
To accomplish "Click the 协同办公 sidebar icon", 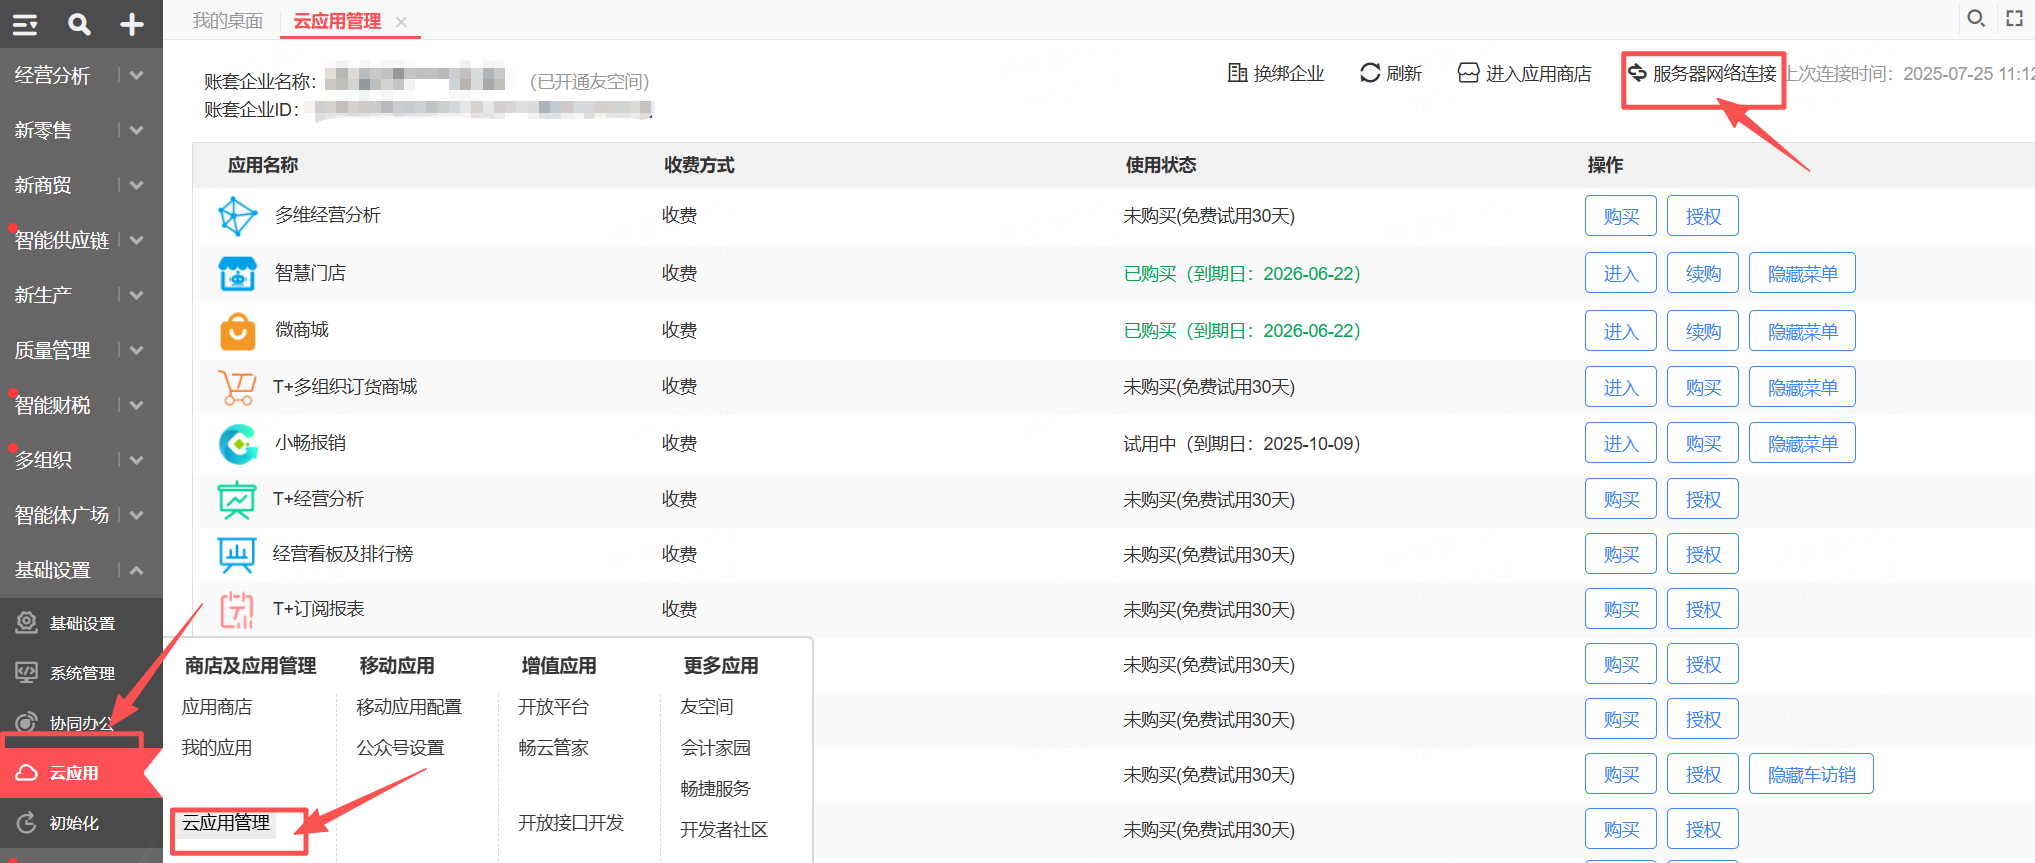I will click(x=27, y=723).
